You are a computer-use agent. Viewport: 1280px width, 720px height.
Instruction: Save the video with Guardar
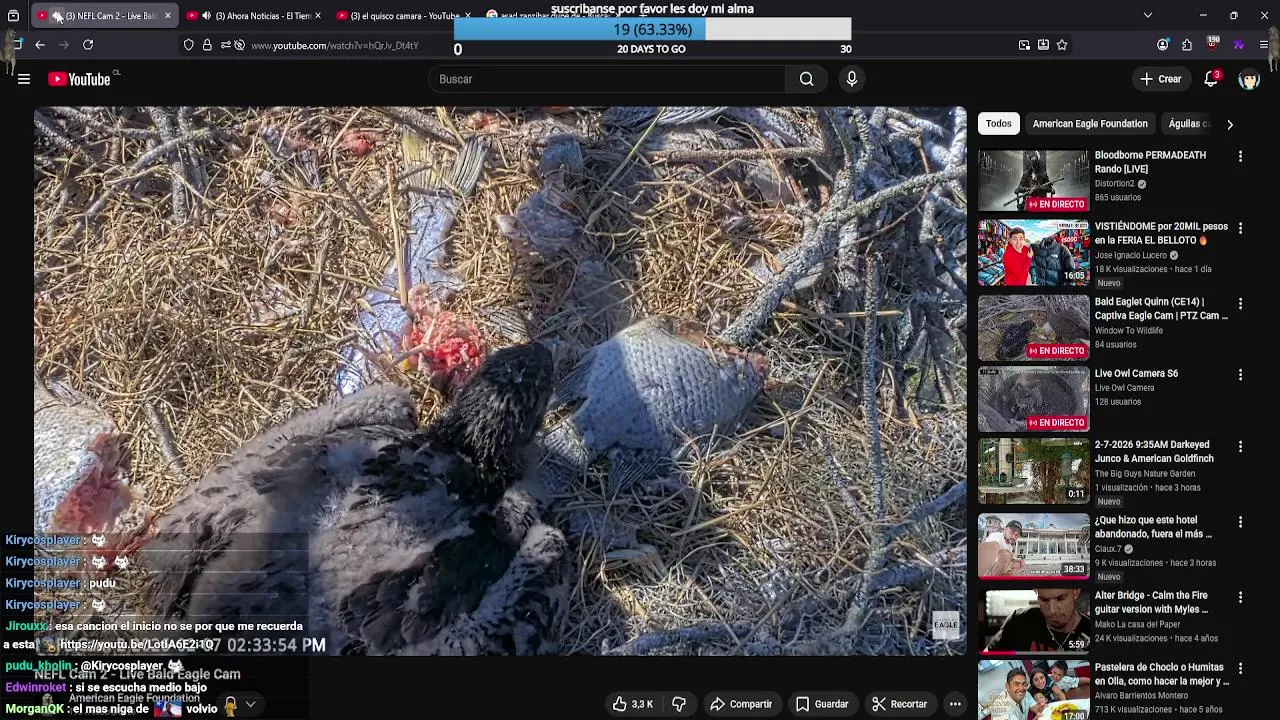pyautogui.click(x=822, y=704)
